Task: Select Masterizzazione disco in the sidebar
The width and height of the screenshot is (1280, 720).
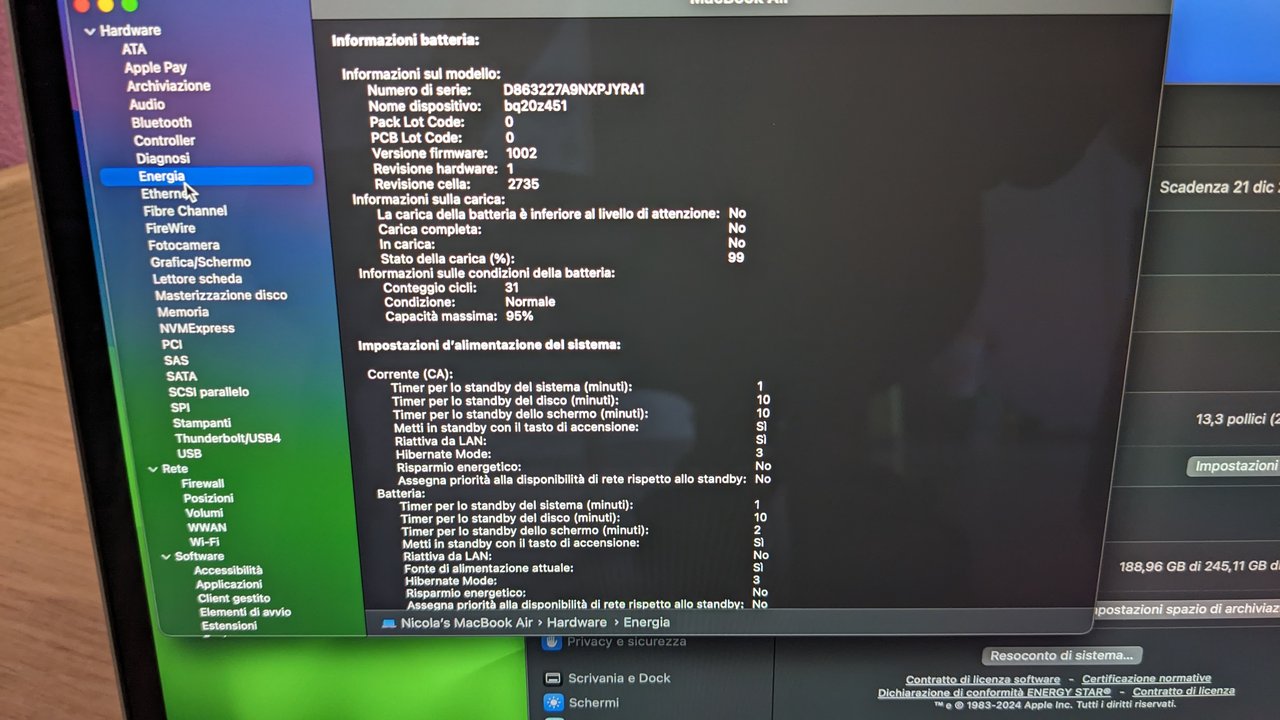Action: coord(221,295)
